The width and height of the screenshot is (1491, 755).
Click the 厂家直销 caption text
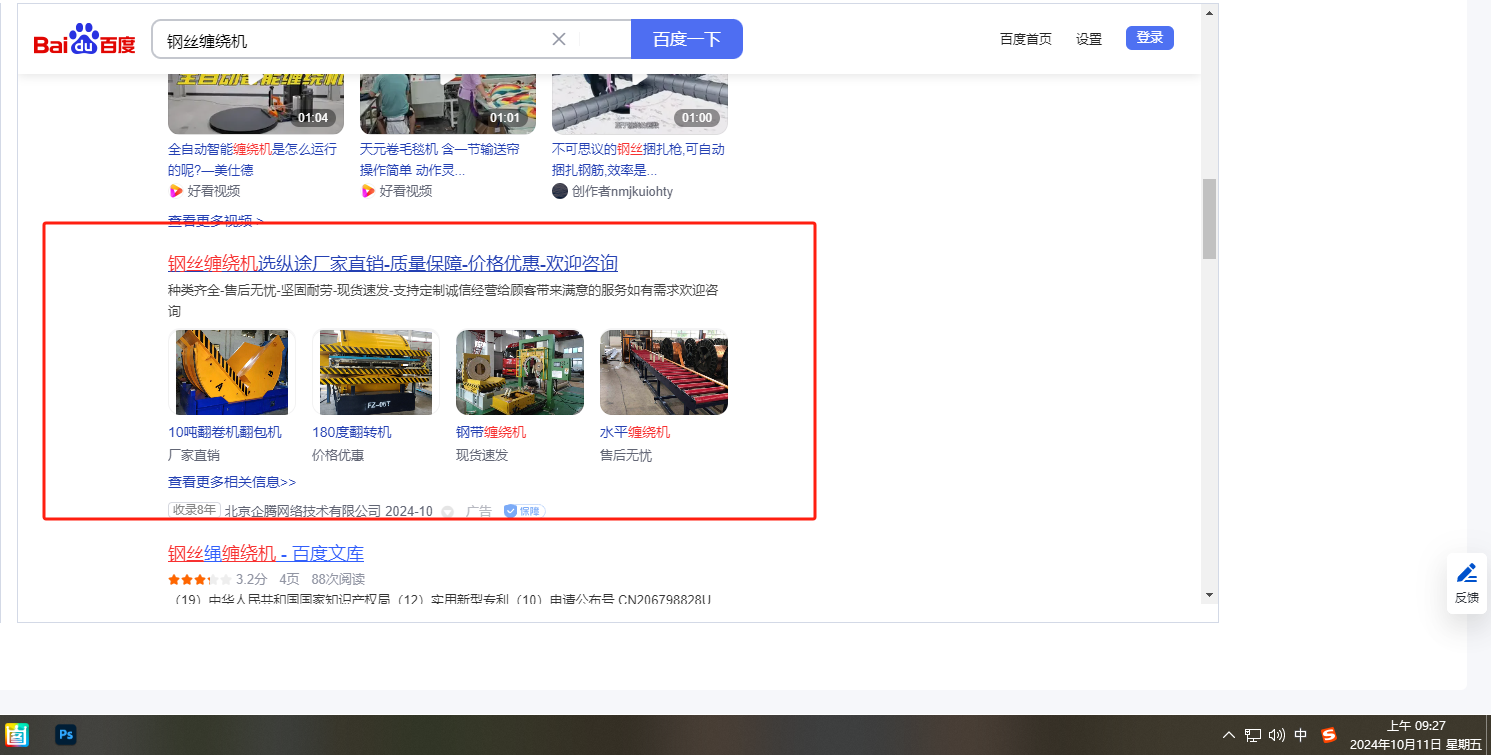[194, 455]
